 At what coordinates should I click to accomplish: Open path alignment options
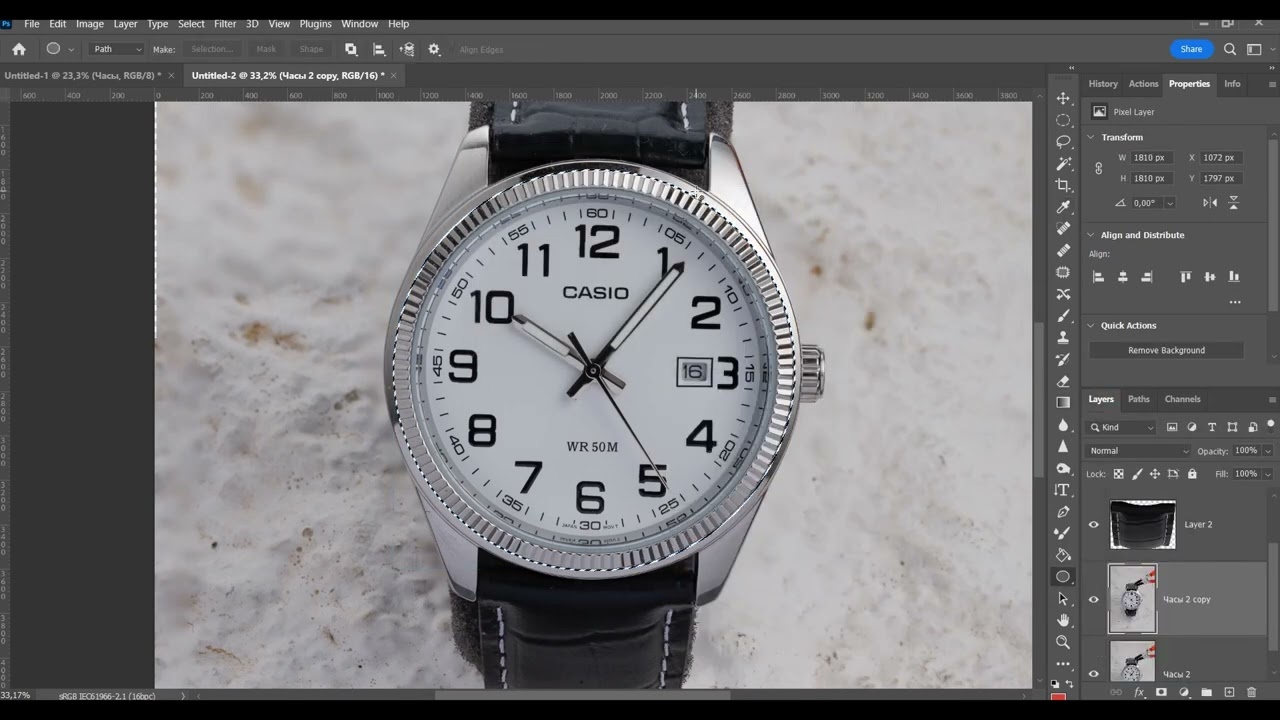coord(379,49)
